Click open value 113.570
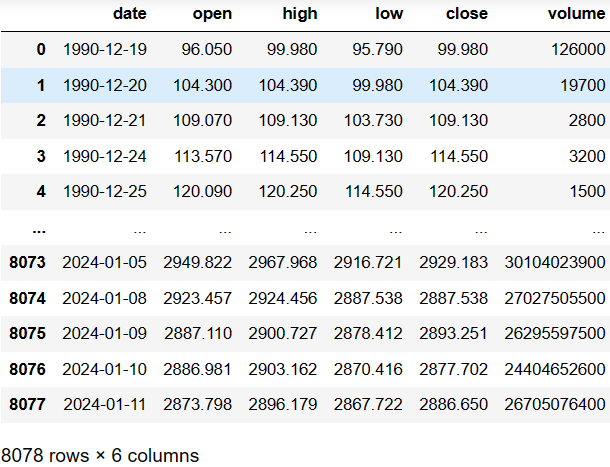610x467 pixels. click(203, 156)
